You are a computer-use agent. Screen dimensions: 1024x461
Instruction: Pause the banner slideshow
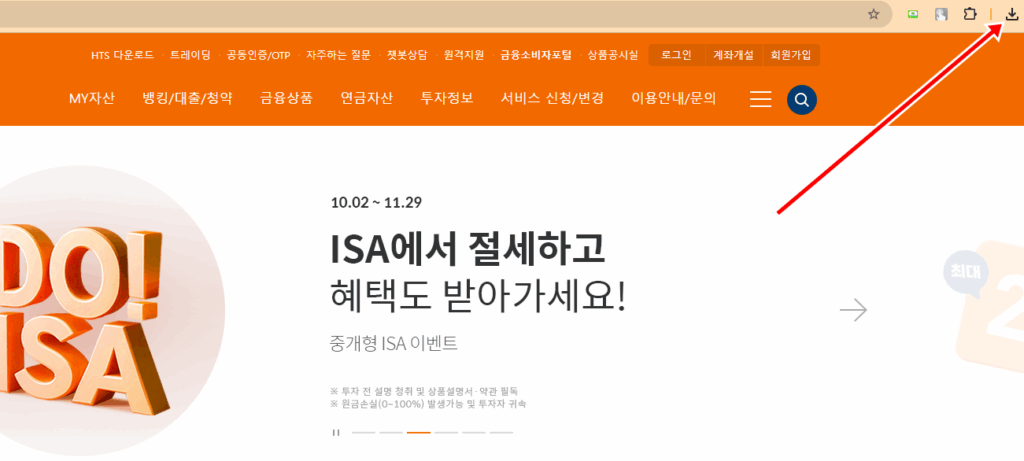[x=336, y=432]
